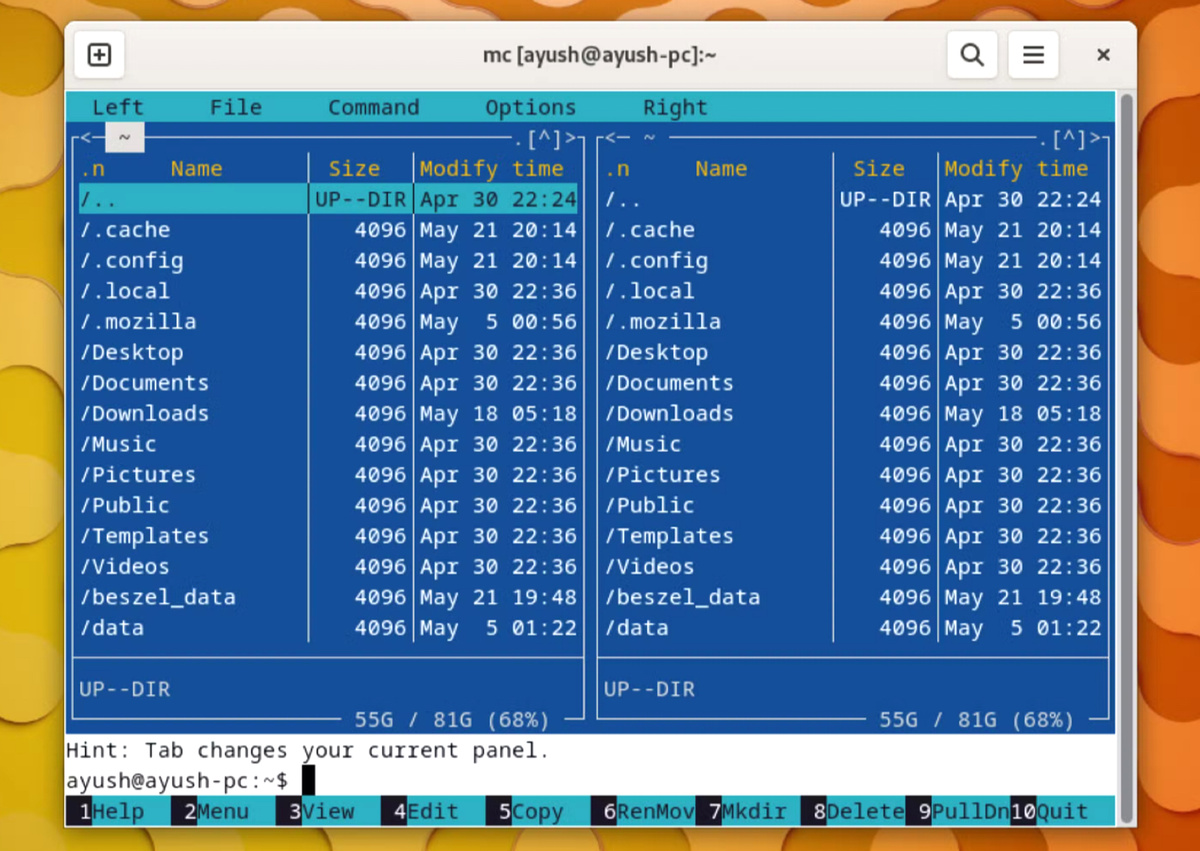This screenshot has width=1200, height=851.
Task: Click the .n sort indicator in right panel
Action: click(617, 169)
